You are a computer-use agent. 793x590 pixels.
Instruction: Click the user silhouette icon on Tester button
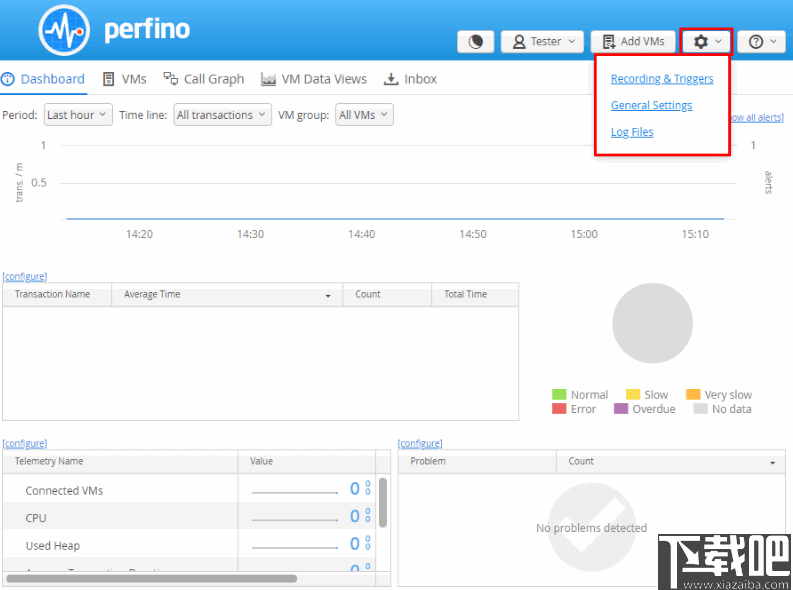pyautogui.click(x=519, y=41)
